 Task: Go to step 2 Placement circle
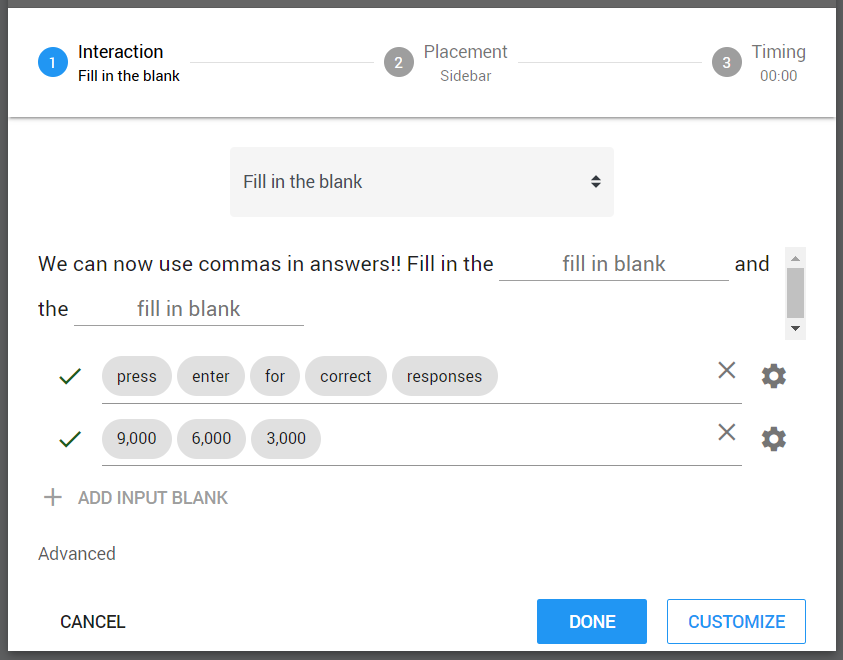[x=398, y=62]
